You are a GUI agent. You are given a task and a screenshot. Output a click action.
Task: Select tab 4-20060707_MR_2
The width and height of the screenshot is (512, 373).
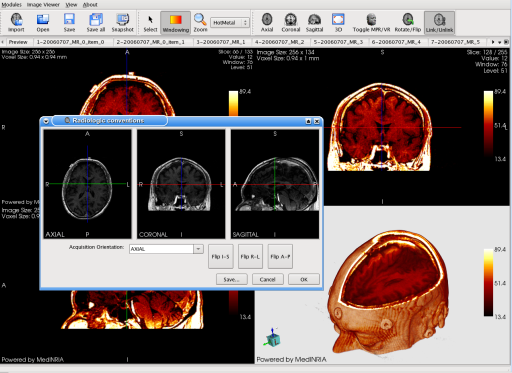(280, 42)
